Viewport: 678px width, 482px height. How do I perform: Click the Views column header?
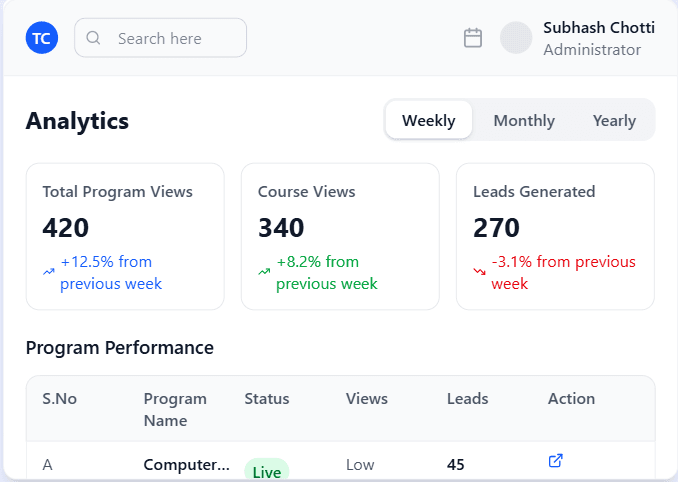point(367,398)
